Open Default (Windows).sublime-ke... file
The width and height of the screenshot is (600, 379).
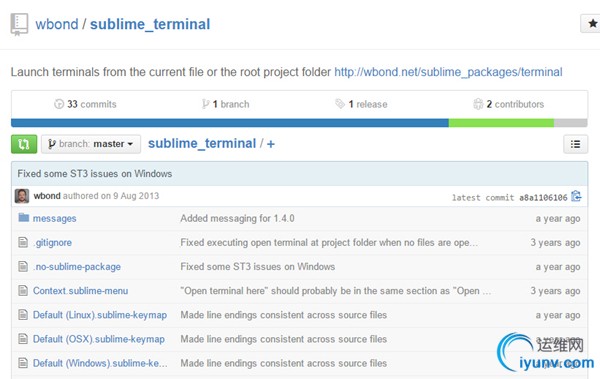coord(100,363)
